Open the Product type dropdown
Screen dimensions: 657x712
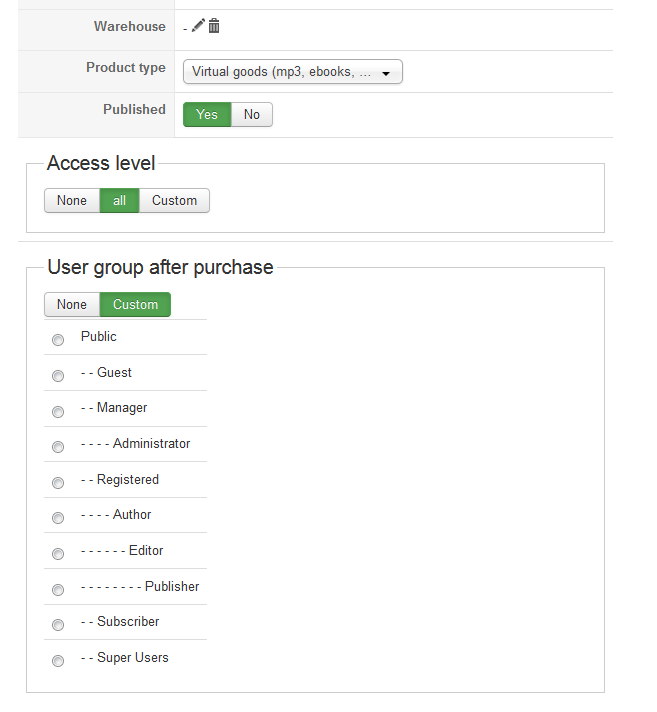click(293, 72)
